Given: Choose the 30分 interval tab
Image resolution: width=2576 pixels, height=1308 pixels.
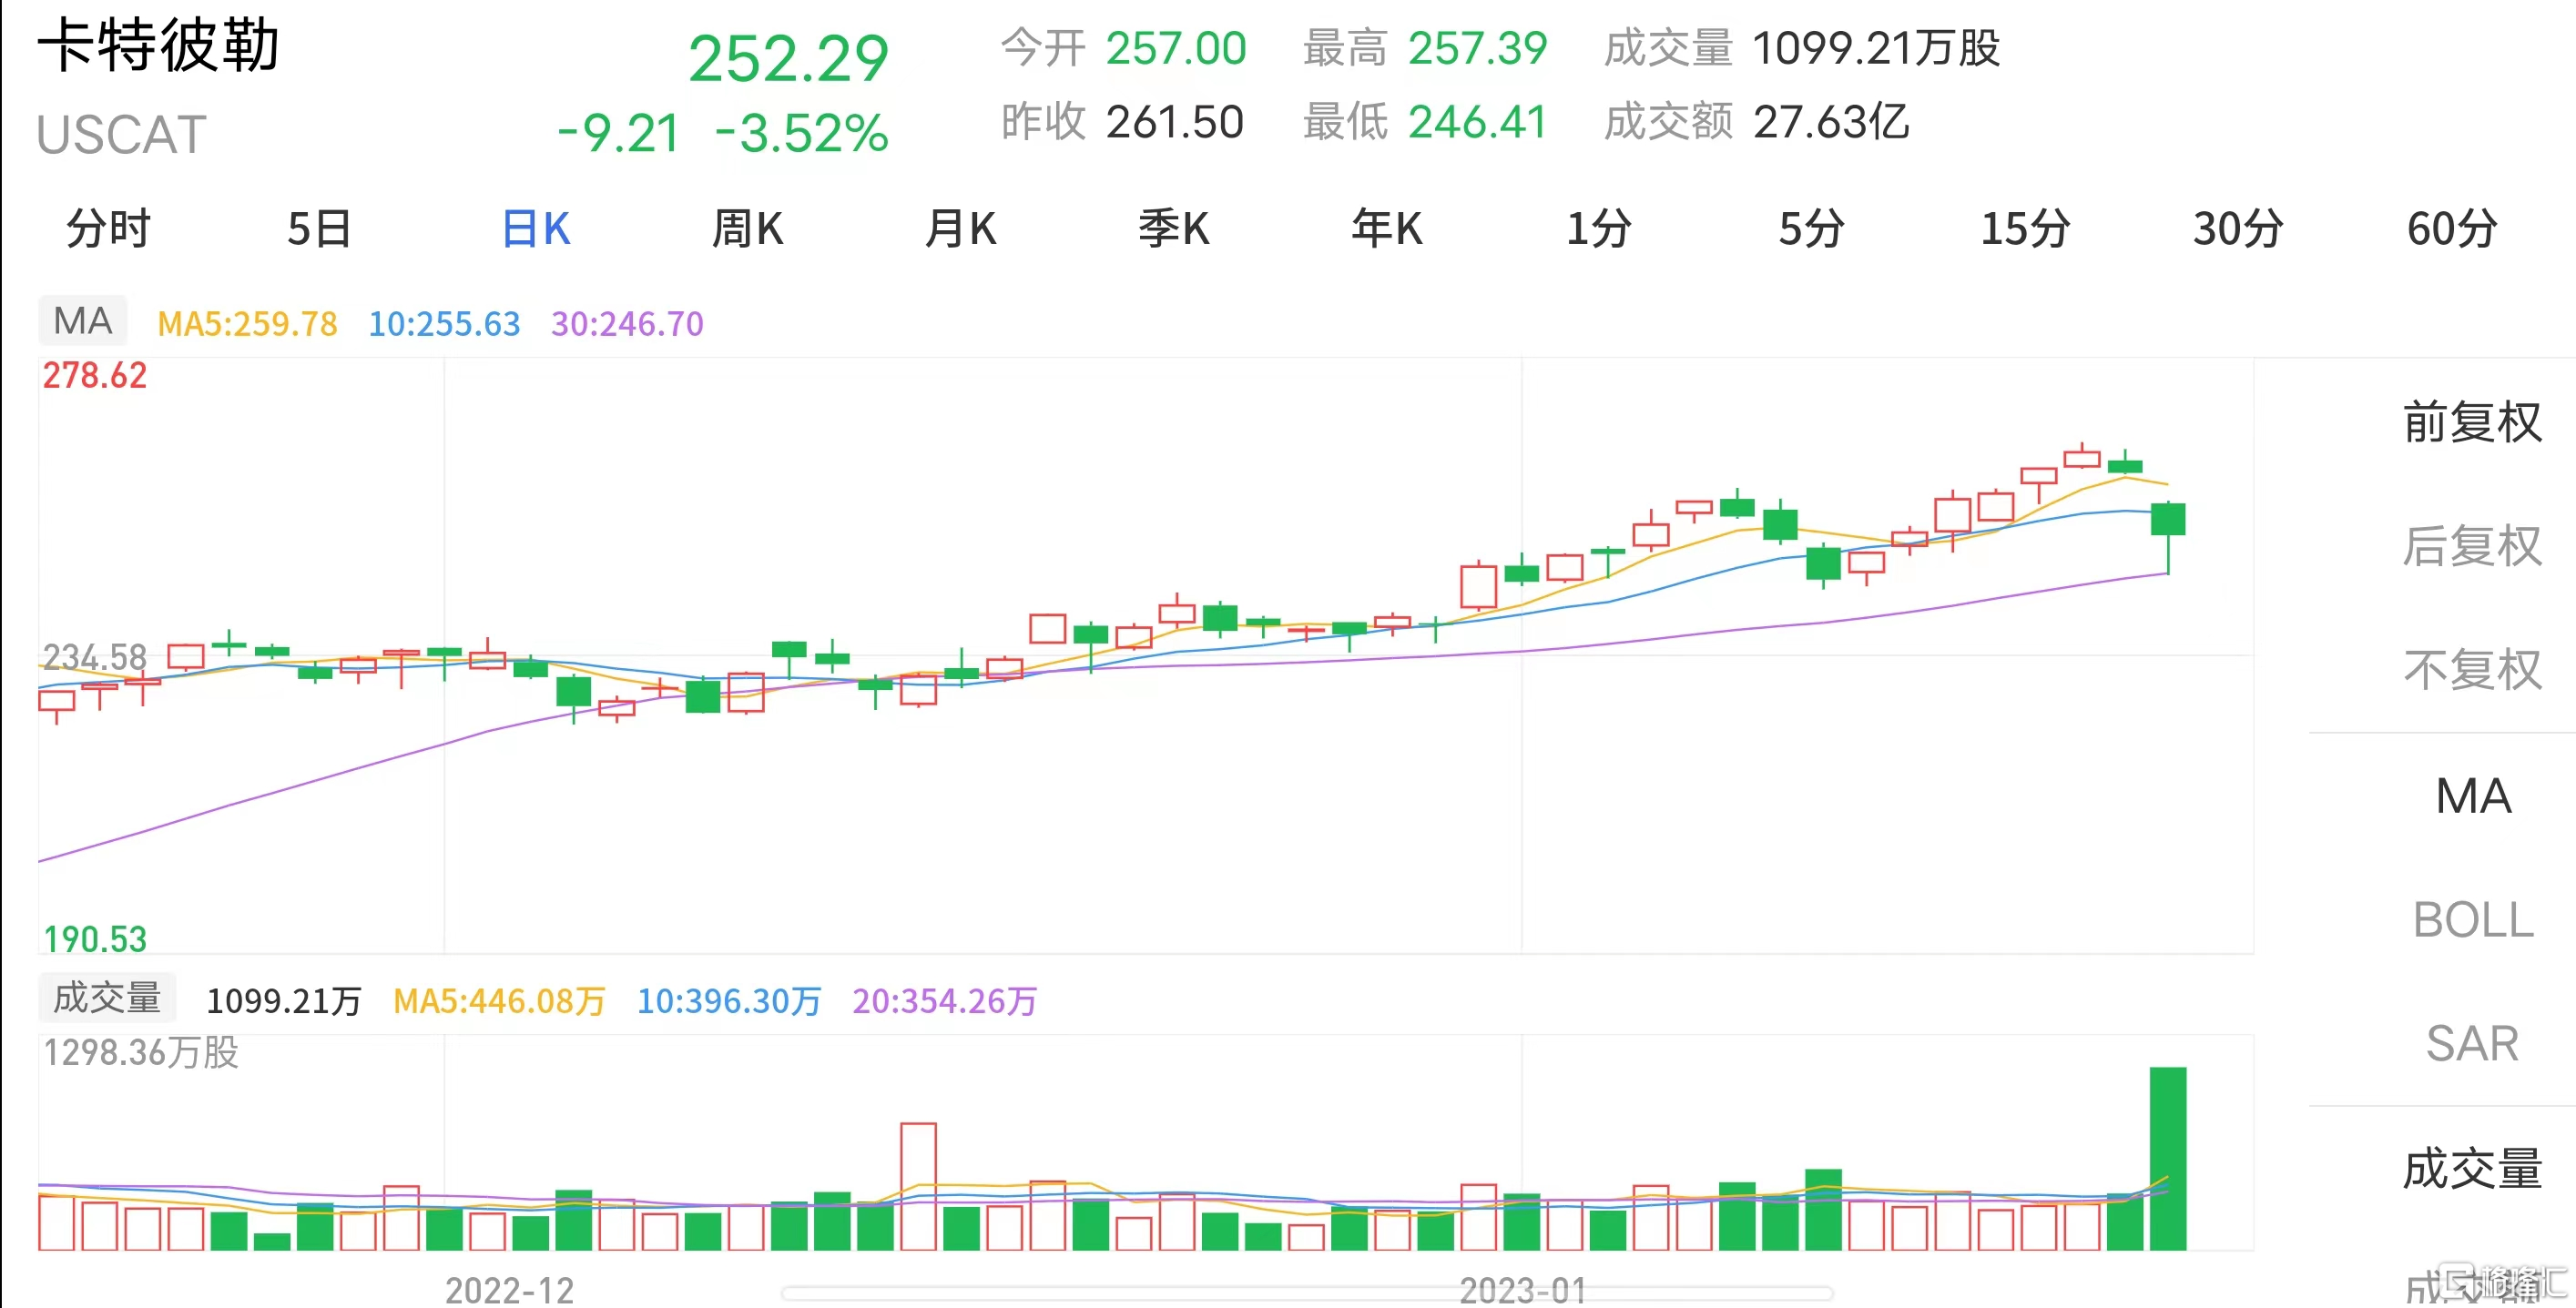Looking at the screenshot, I should (x=2238, y=228).
